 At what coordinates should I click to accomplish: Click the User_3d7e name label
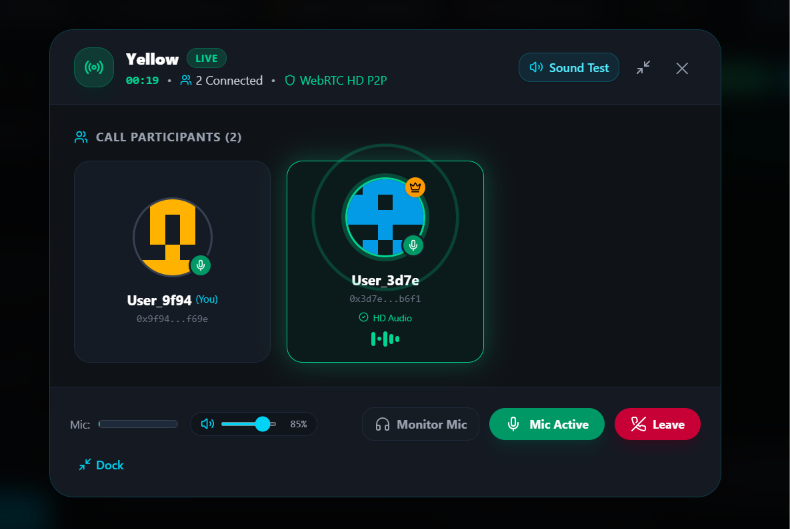click(385, 280)
